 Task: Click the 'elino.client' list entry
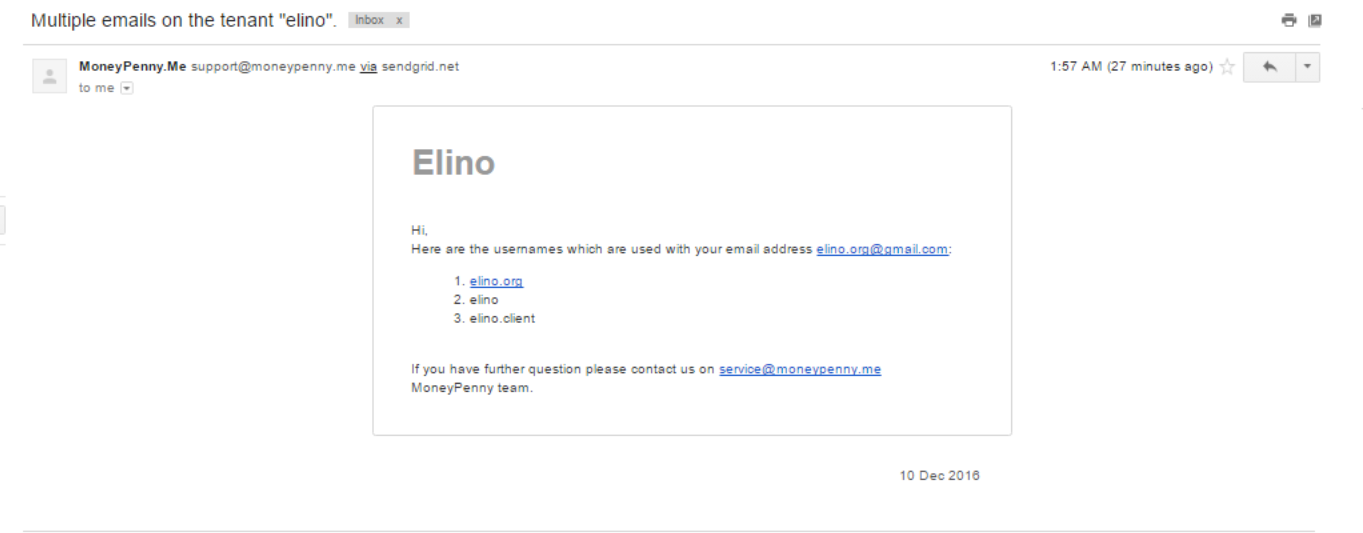click(x=502, y=318)
